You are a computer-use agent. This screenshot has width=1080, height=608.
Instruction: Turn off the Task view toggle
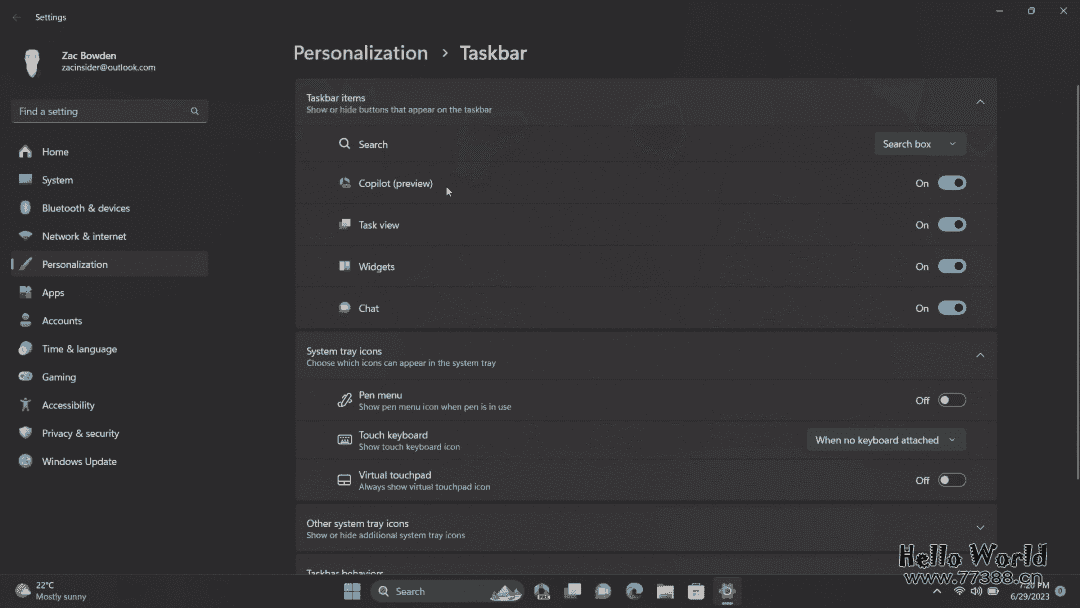click(x=952, y=224)
